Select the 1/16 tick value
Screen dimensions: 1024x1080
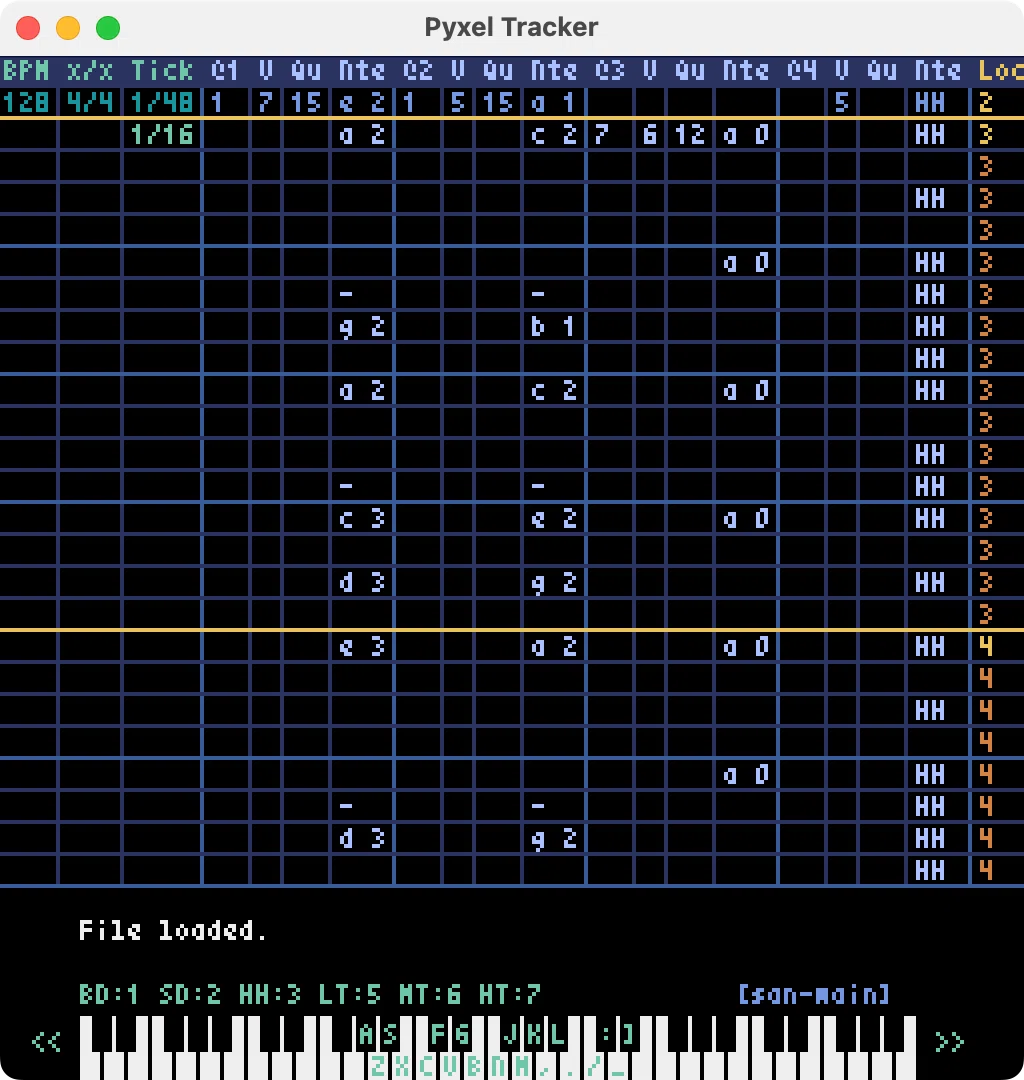point(162,134)
